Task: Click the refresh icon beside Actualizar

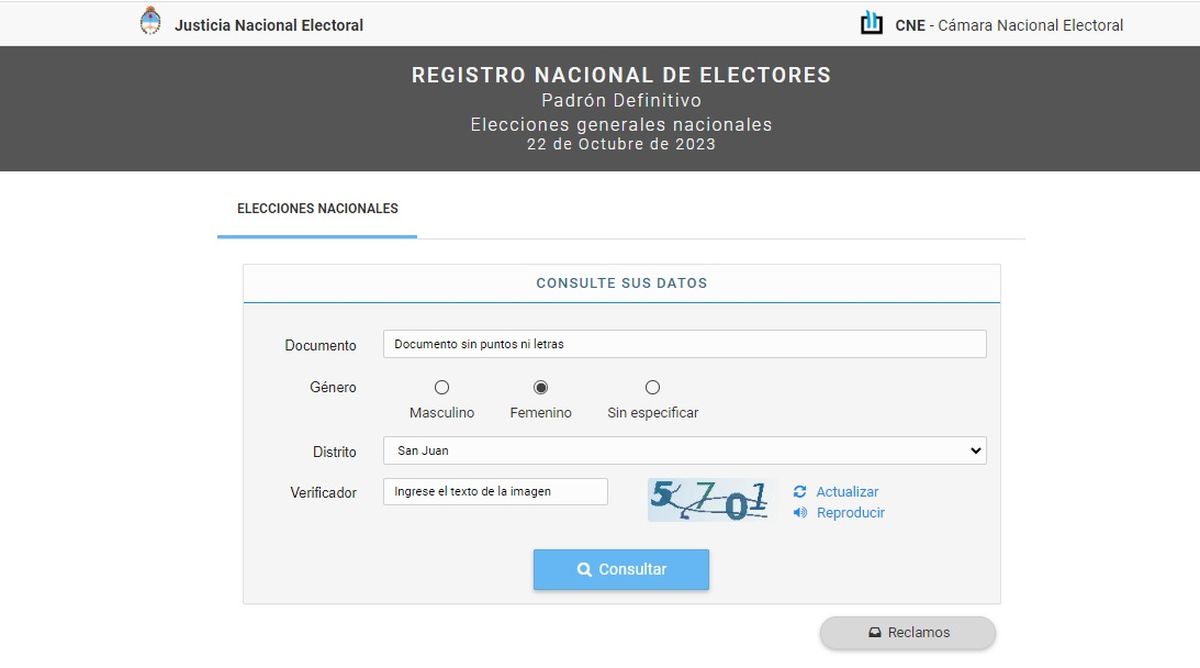Action: point(800,492)
